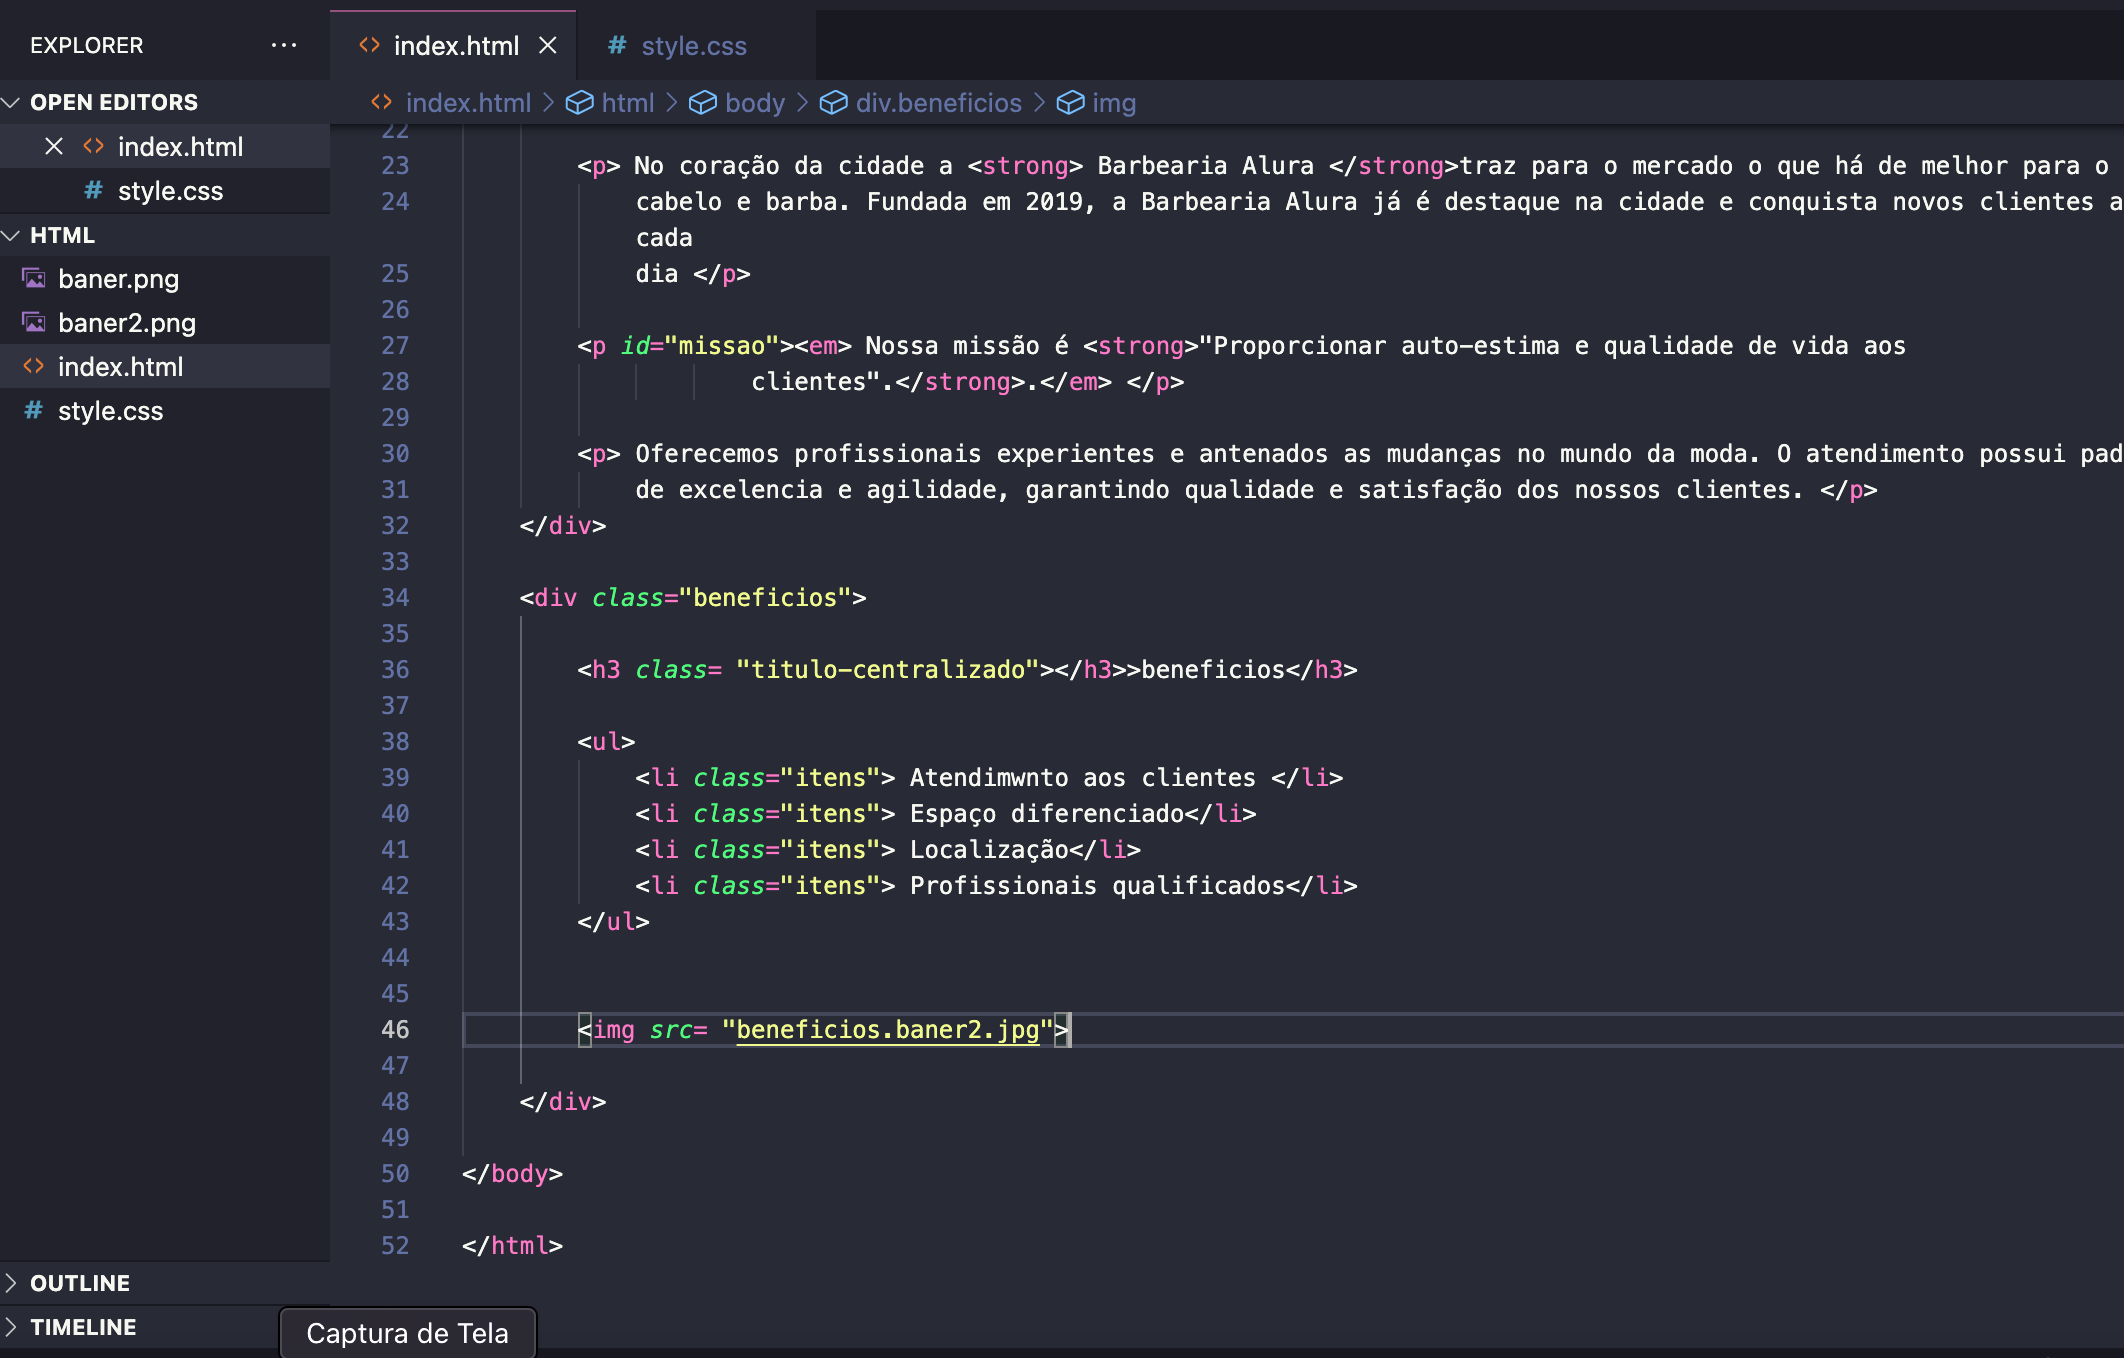The image size is (2124, 1358).
Task: Close index.html in Open Editors list
Action: pyautogui.click(x=54, y=147)
